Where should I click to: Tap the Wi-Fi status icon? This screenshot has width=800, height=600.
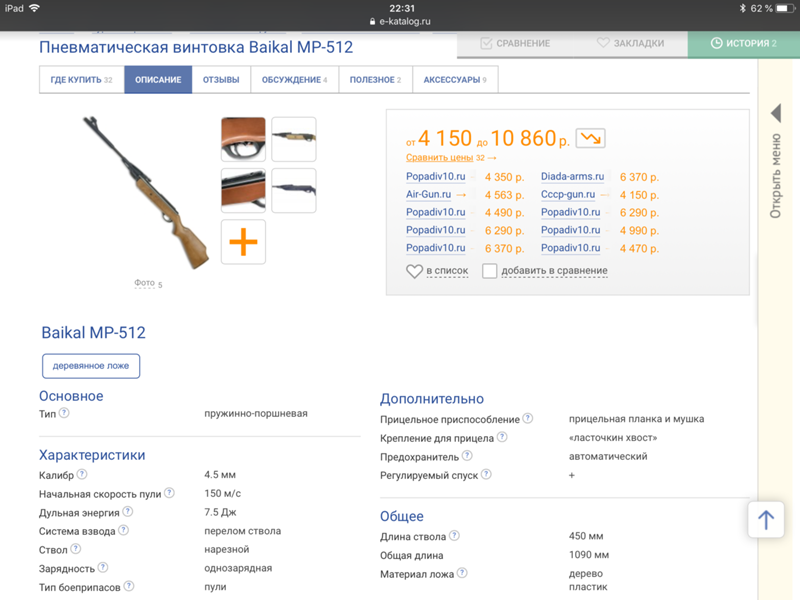pyautogui.click(x=35, y=8)
